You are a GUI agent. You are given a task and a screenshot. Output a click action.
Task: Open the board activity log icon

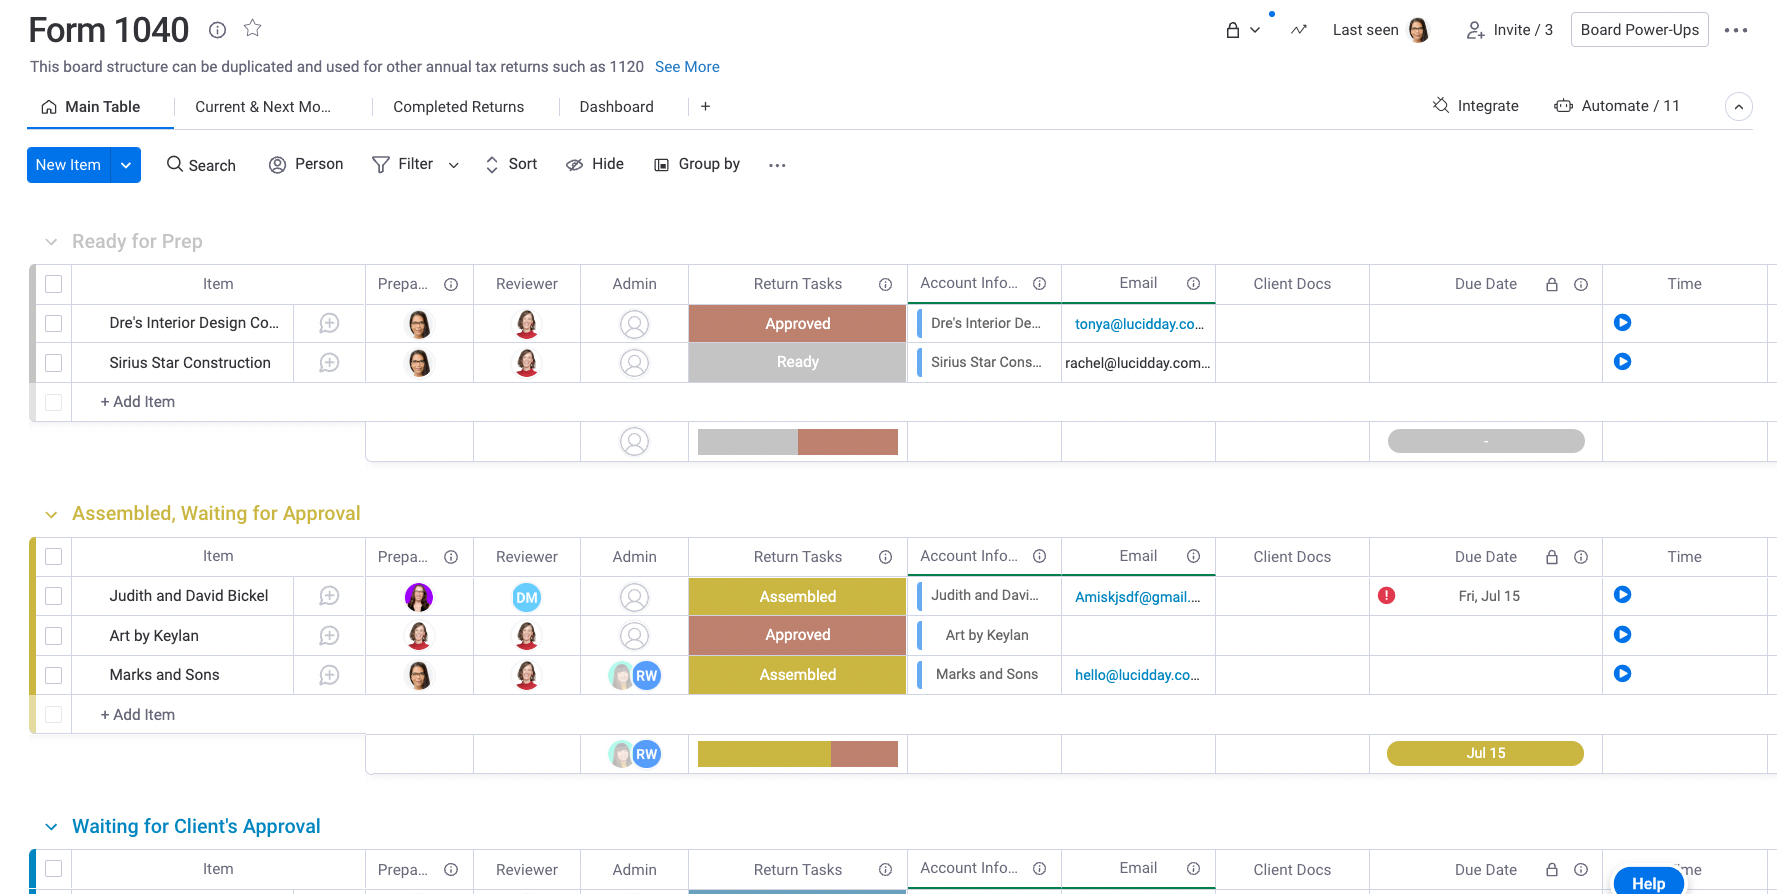coord(1298,30)
